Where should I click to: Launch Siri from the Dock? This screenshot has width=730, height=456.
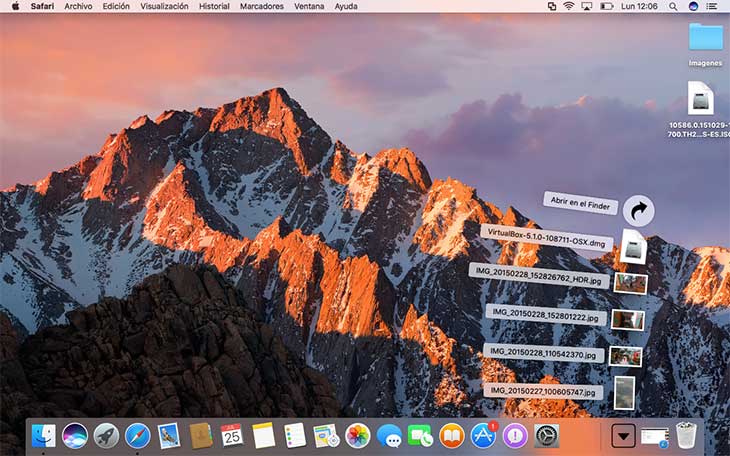[x=75, y=436]
